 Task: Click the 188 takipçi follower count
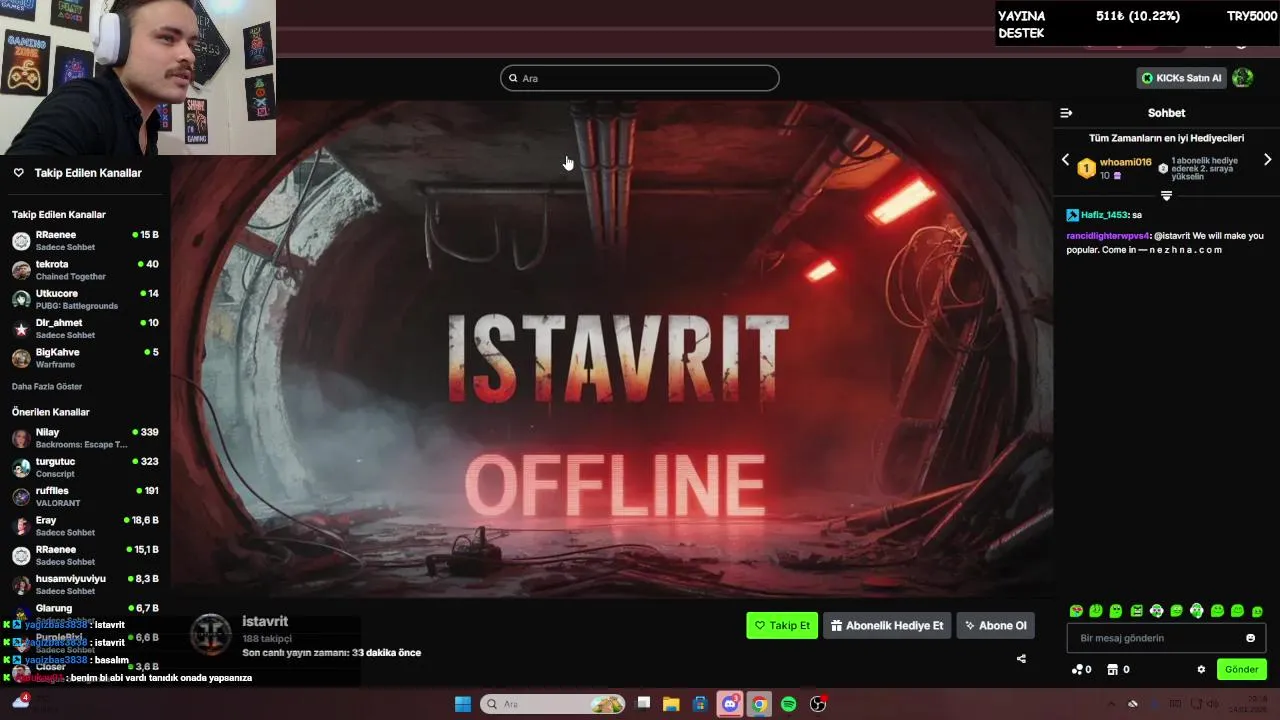267,638
